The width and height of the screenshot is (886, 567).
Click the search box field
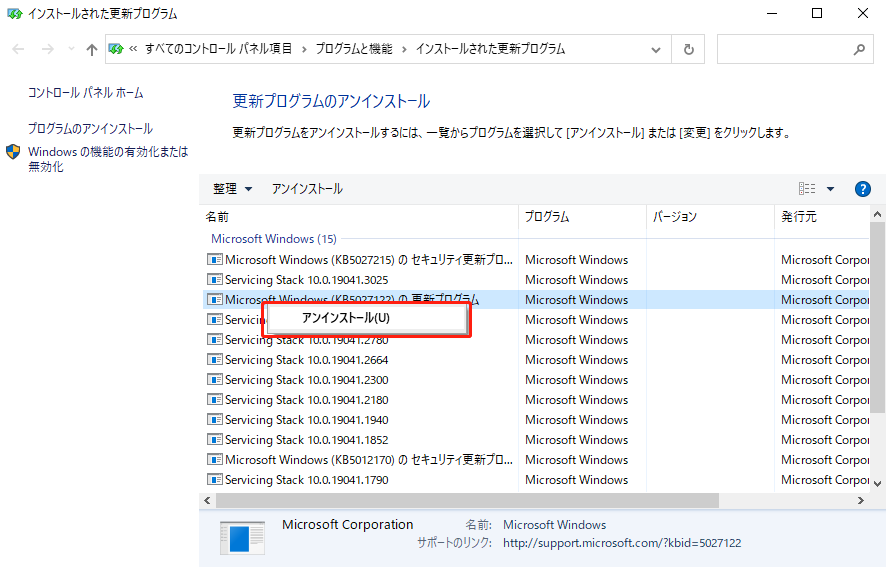[795, 49]
